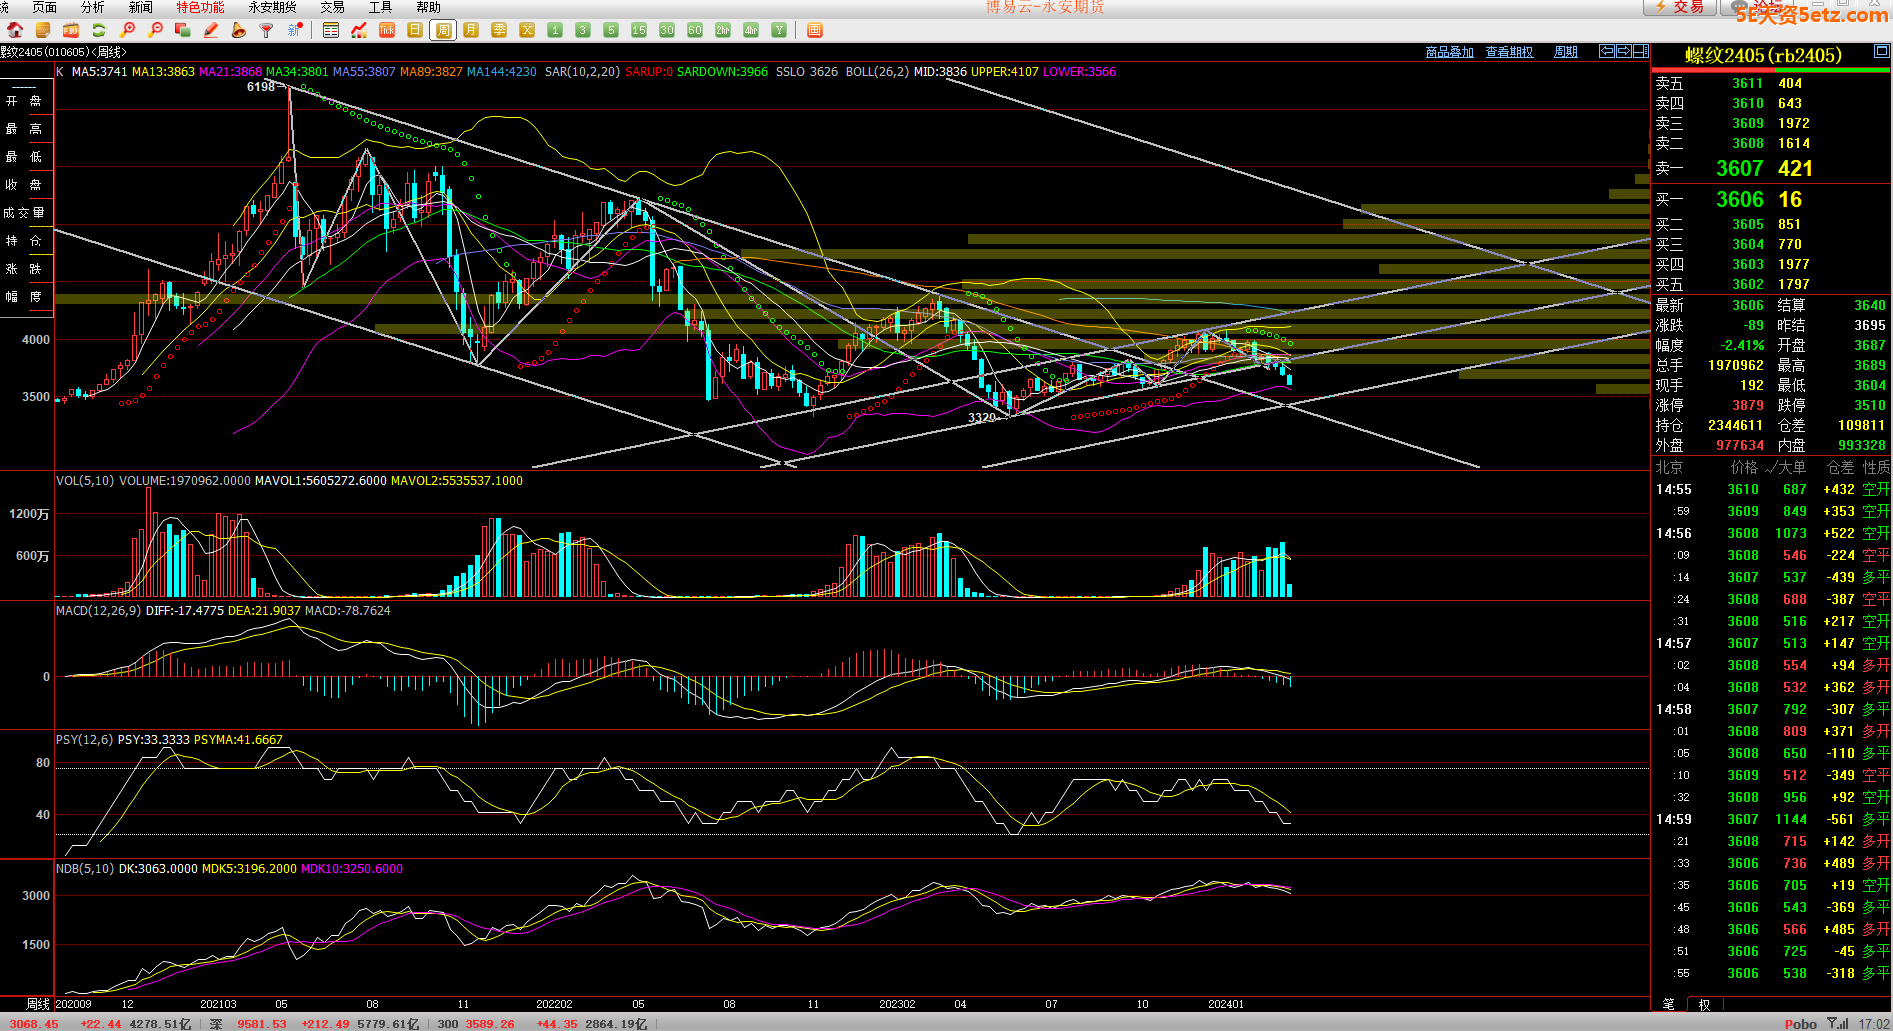Screen dimensions: 1893x1031
Task: Switch to daily period (日) button
Action: pyautogui.click(x=415, y=30)
